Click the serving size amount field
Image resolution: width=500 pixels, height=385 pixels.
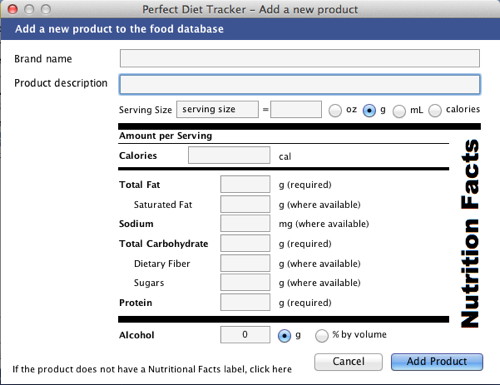(x=296, y=109)
